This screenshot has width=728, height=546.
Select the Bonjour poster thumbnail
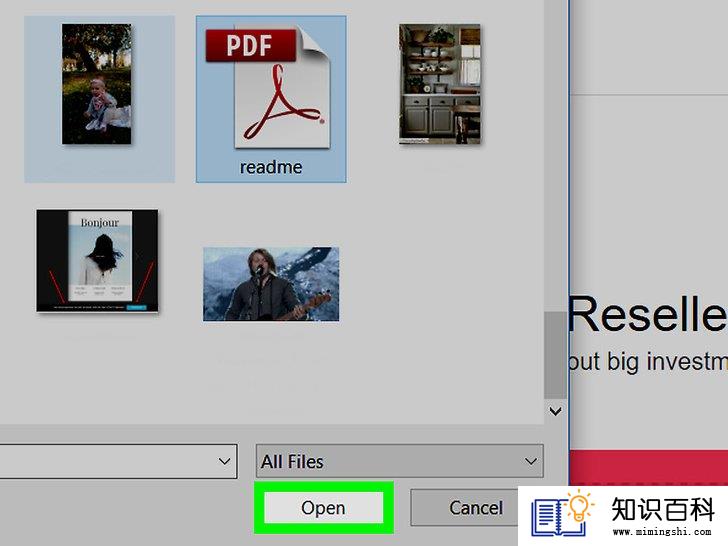(x=97, y=260)
